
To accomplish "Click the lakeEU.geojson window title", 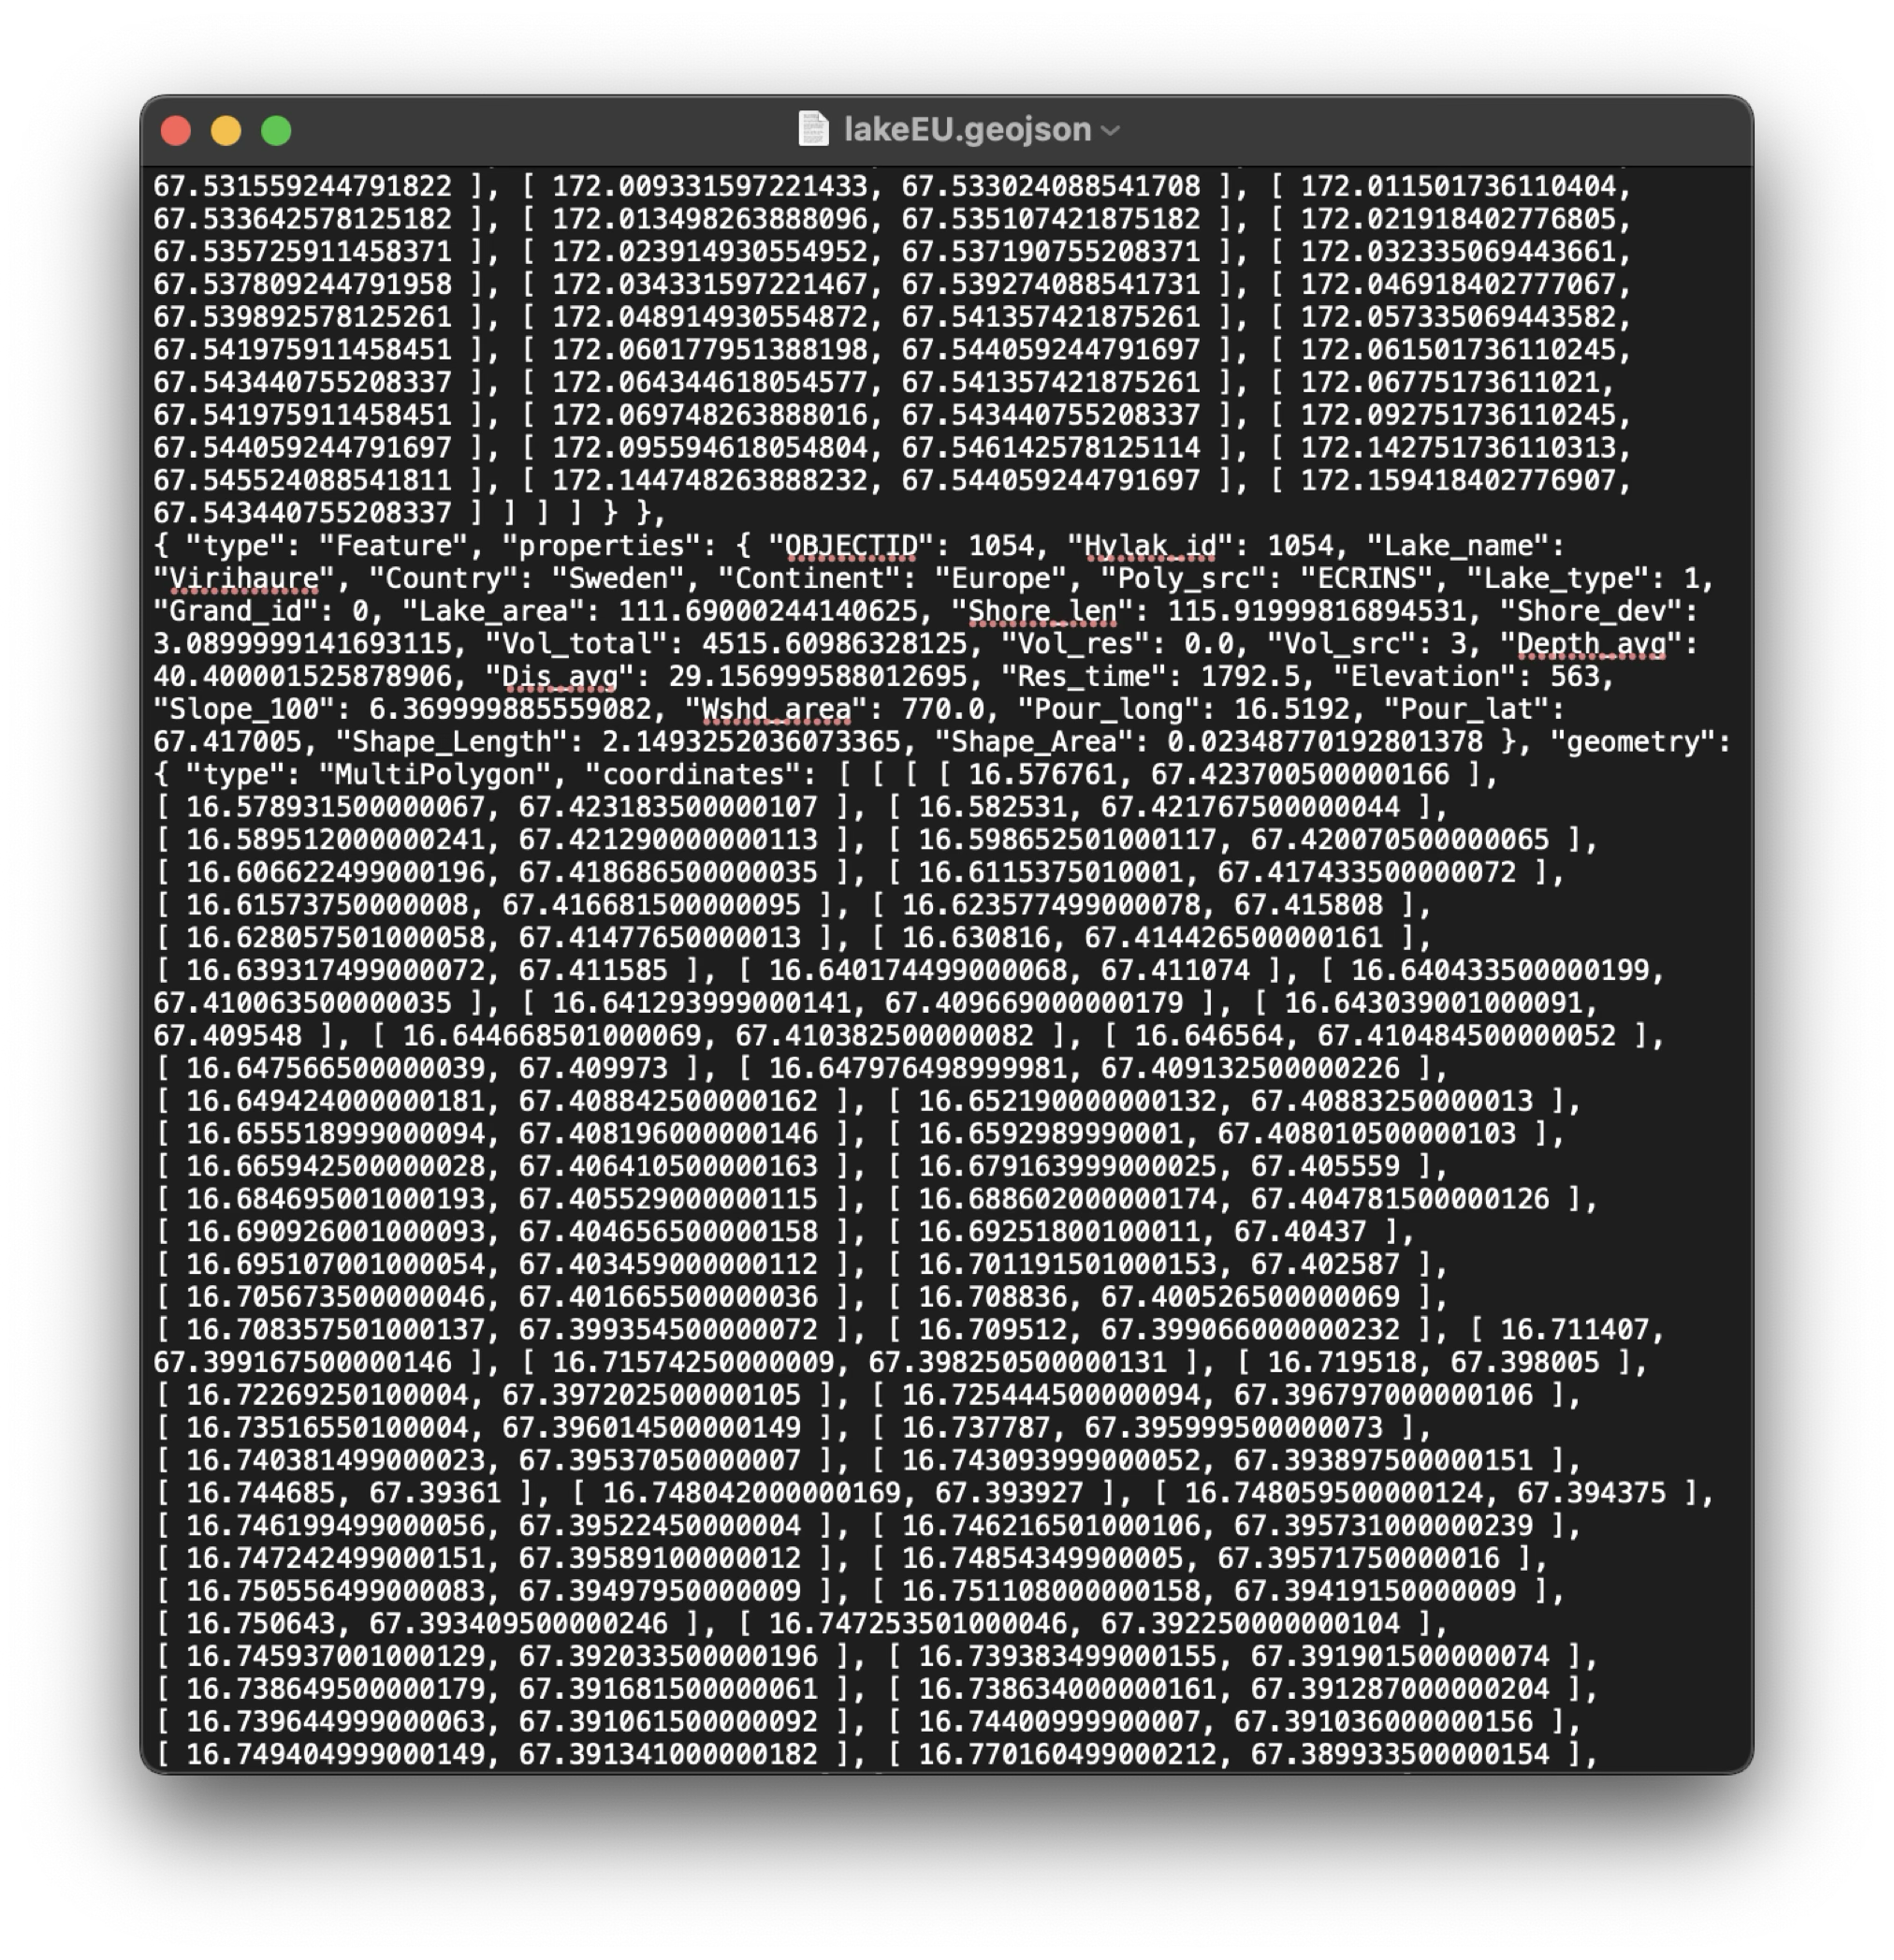I will [967, 130].
